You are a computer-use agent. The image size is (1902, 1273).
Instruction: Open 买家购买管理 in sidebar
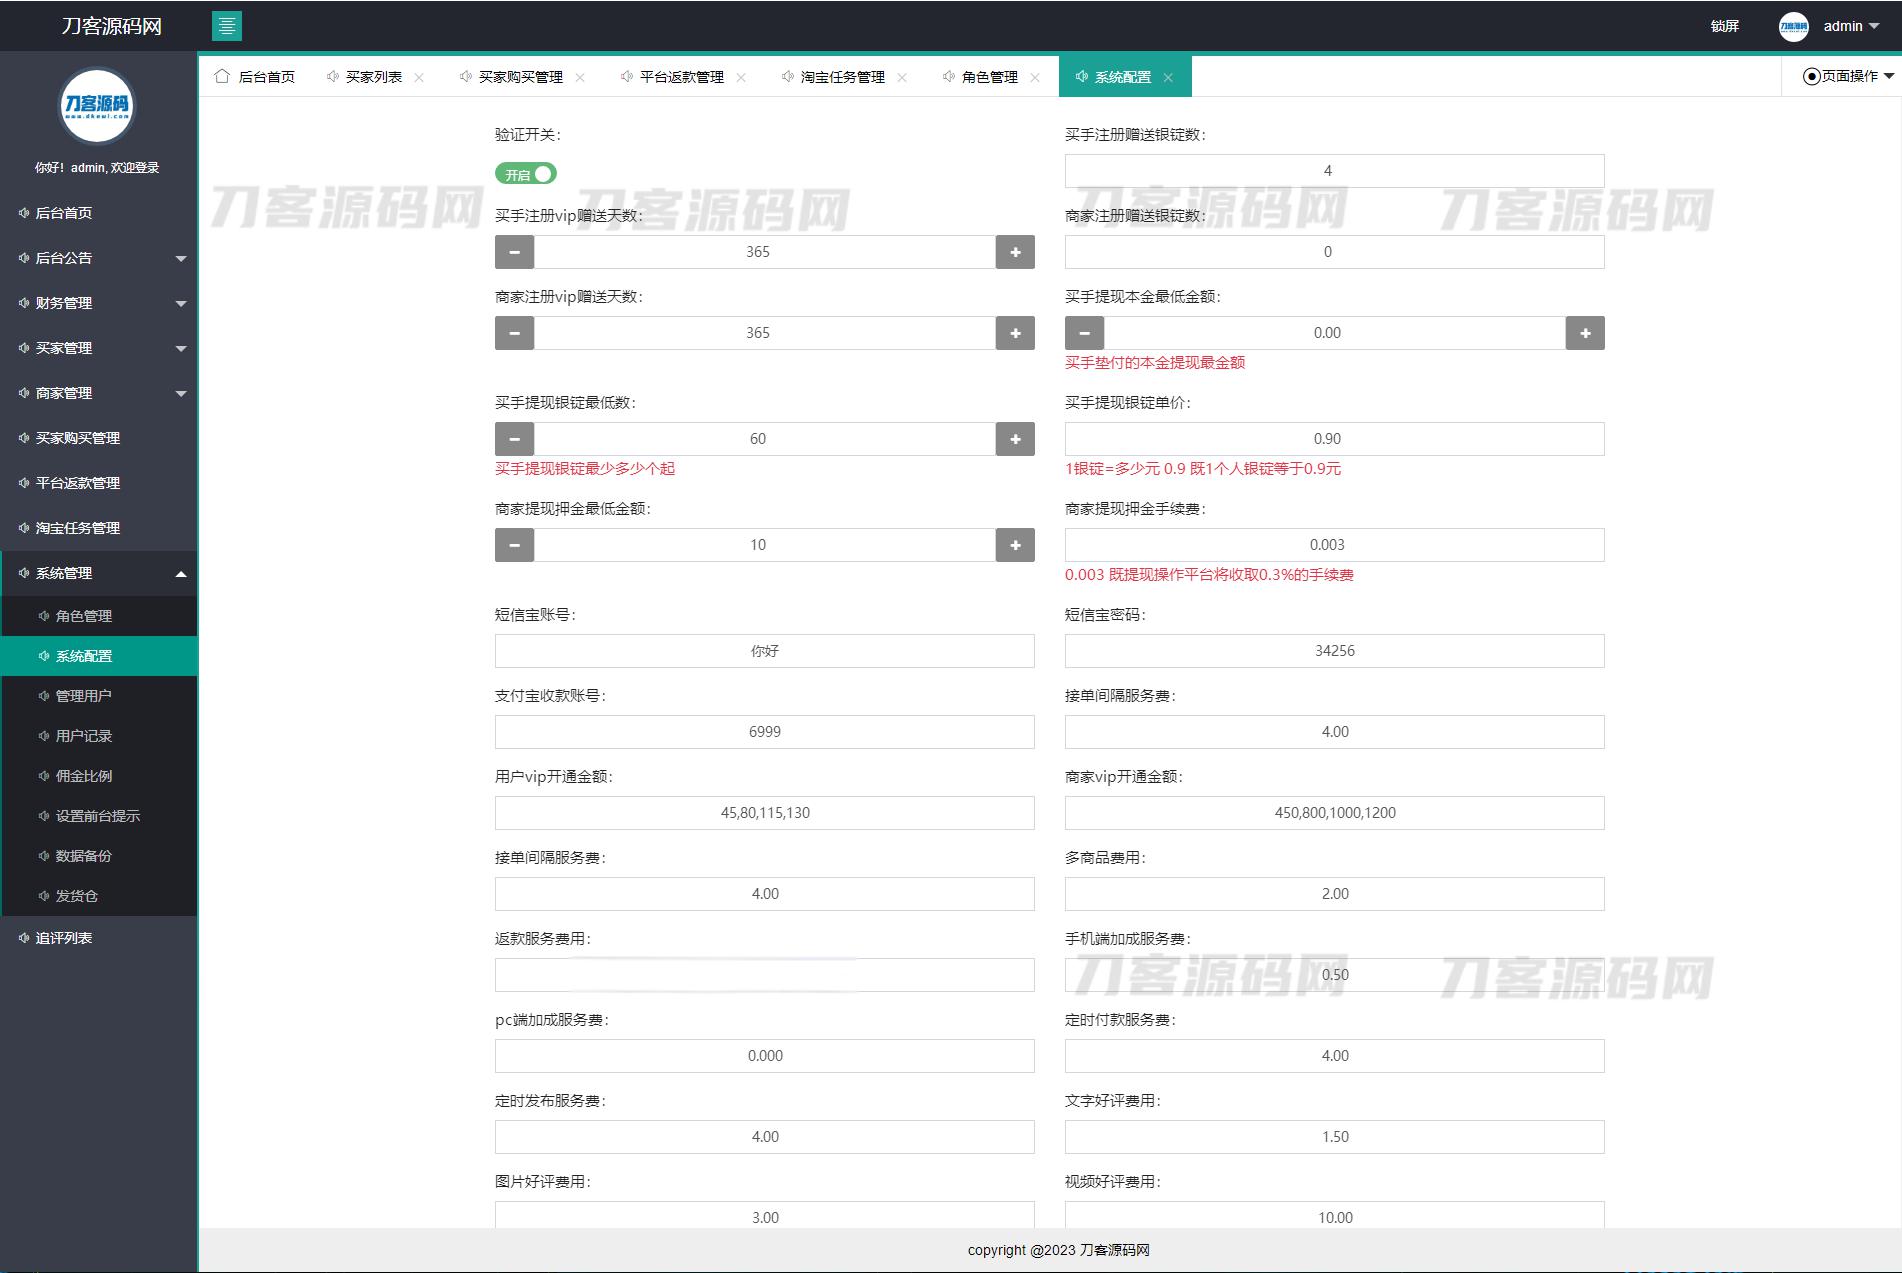point(99,438)
